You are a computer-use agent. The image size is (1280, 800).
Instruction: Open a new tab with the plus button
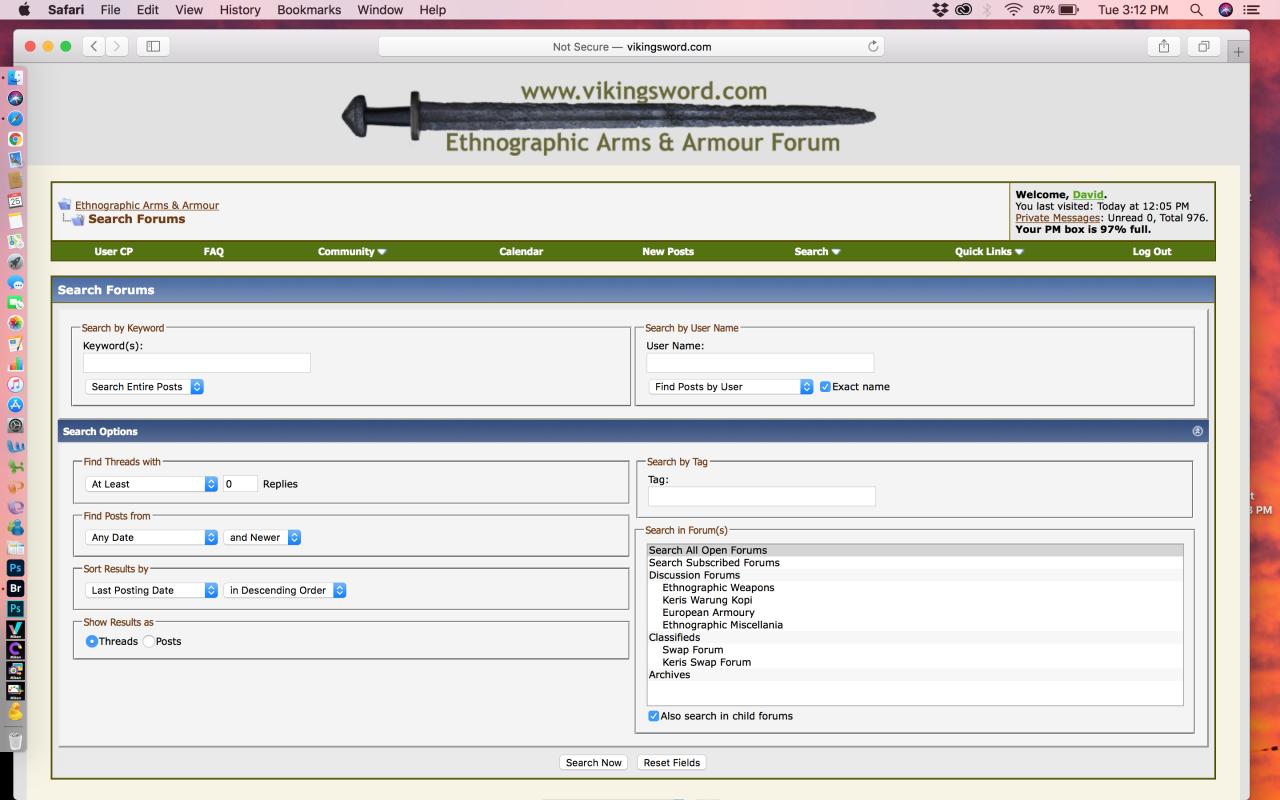pos(1238,51)
